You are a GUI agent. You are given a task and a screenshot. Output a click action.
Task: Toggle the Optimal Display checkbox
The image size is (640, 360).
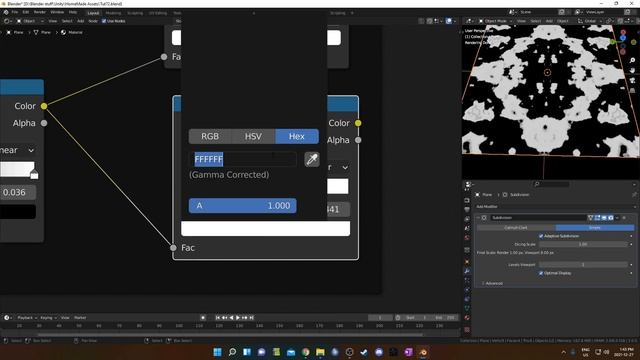pyautogui.click(x=541, y=273)
